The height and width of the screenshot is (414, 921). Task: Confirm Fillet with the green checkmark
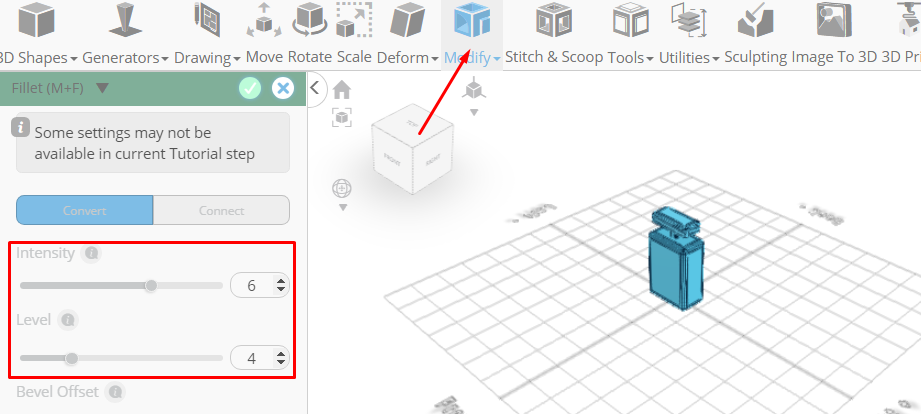tap(250, 89)
